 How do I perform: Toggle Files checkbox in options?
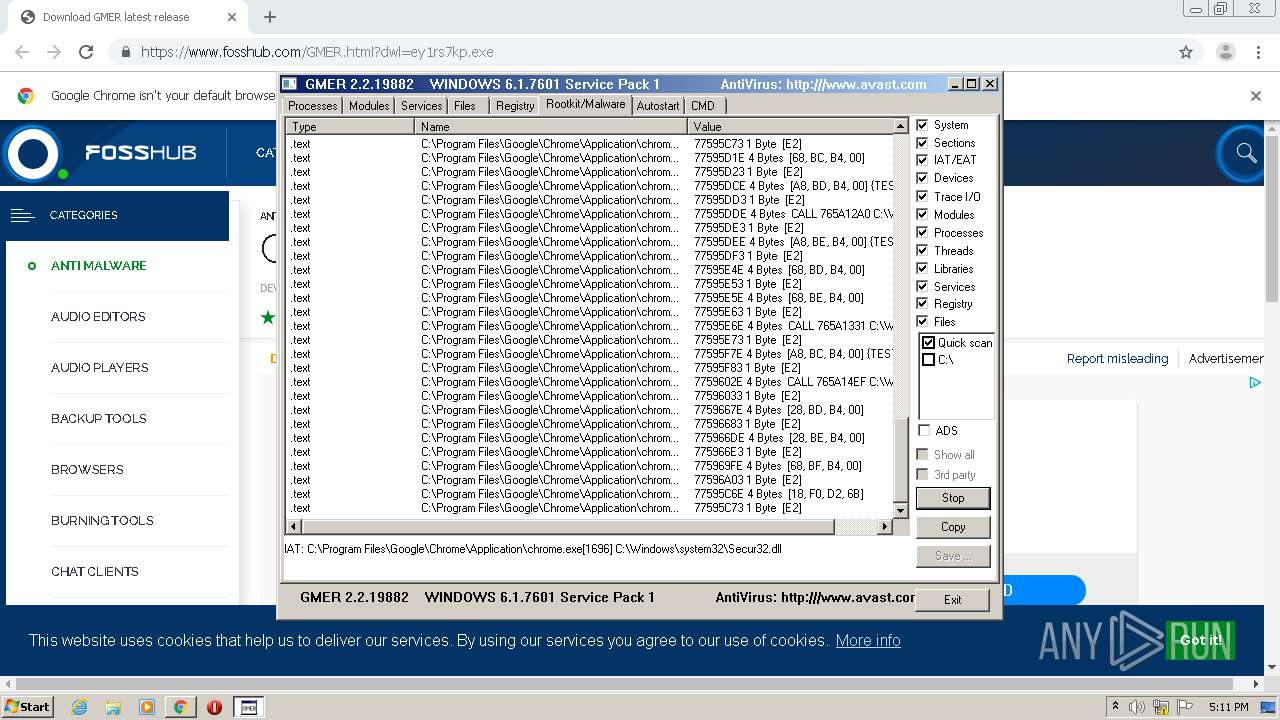click(922, 322)
